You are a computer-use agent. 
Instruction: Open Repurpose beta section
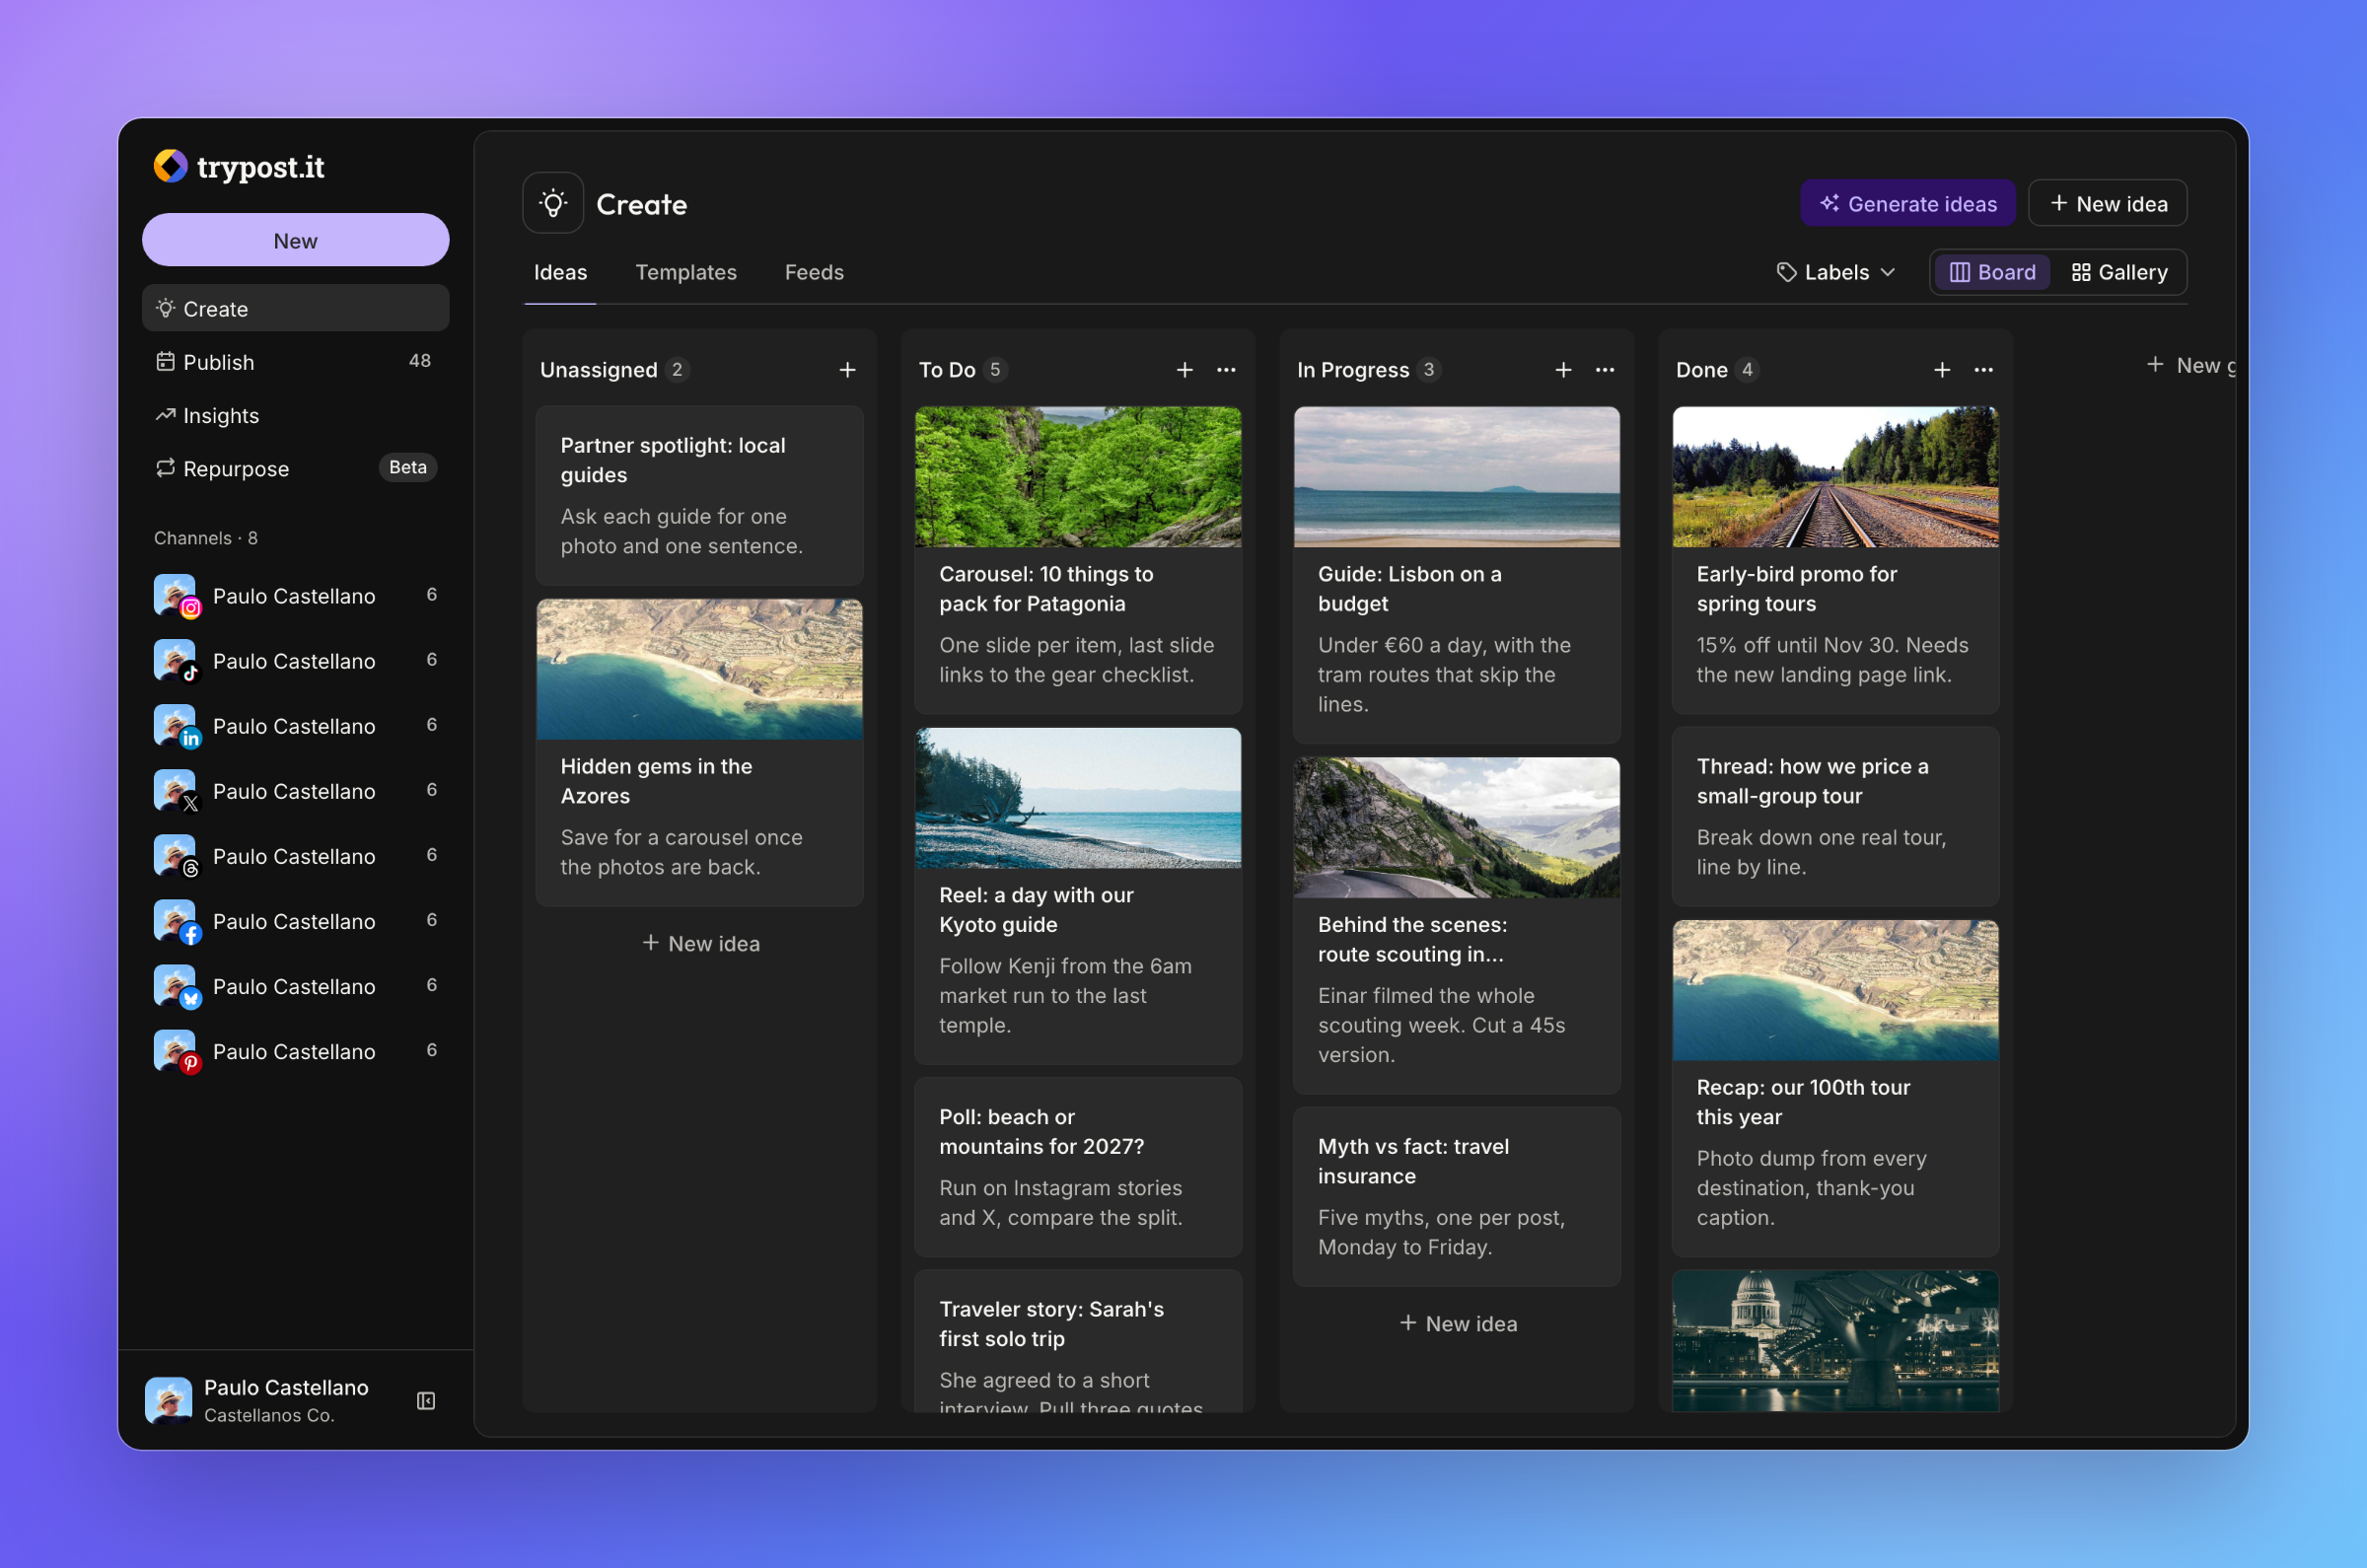click(x=296, y=468)
